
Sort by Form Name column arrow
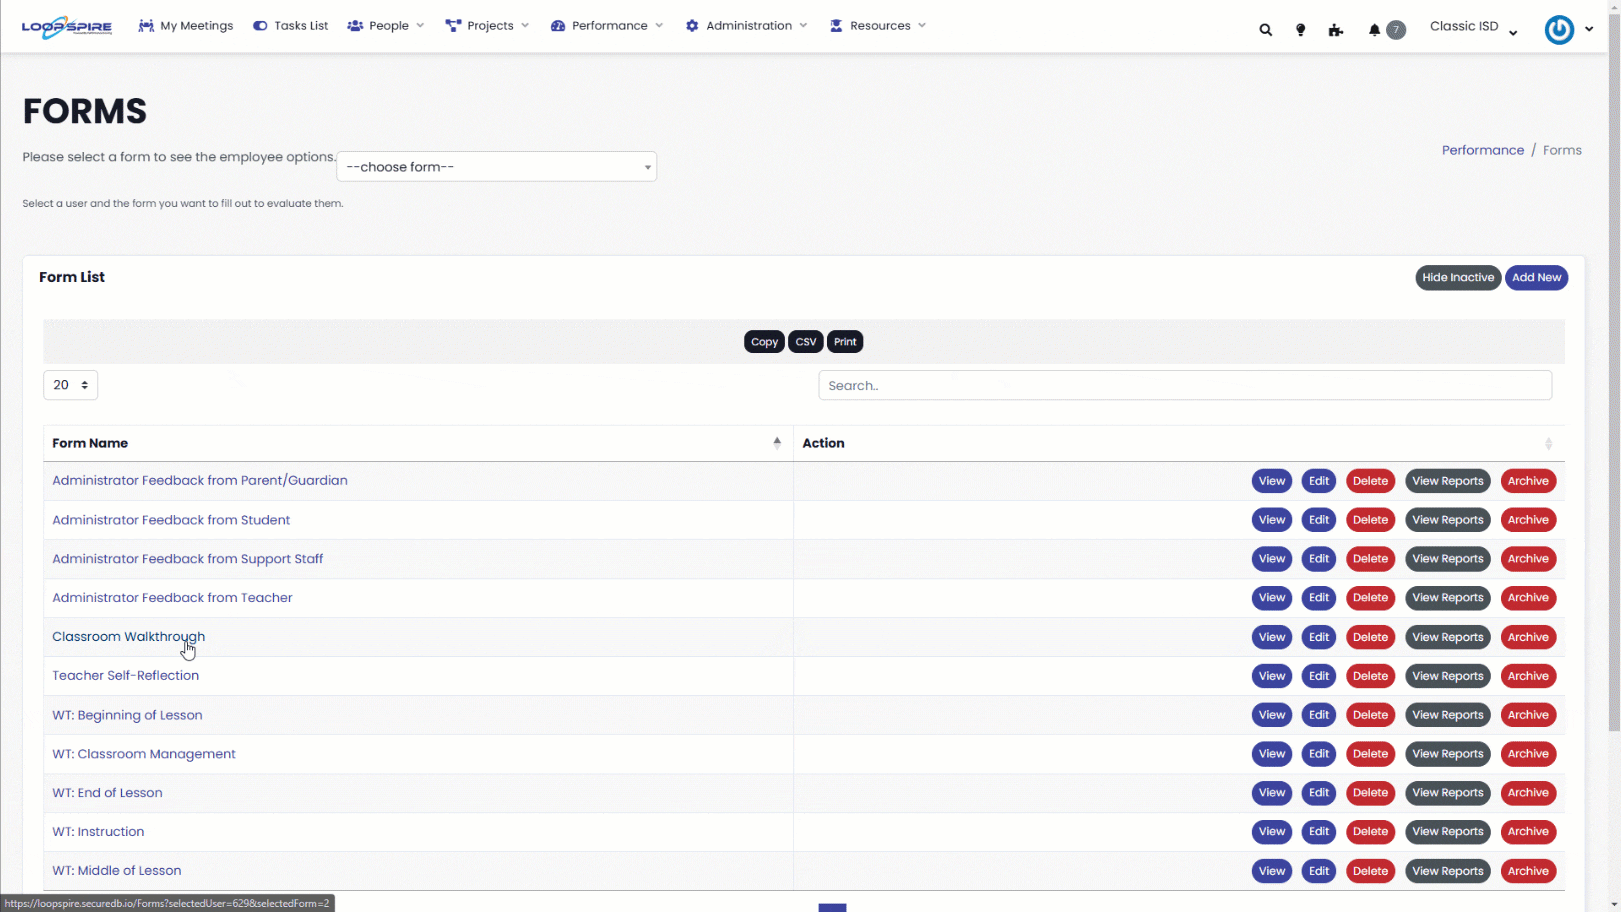pos(777,443)
